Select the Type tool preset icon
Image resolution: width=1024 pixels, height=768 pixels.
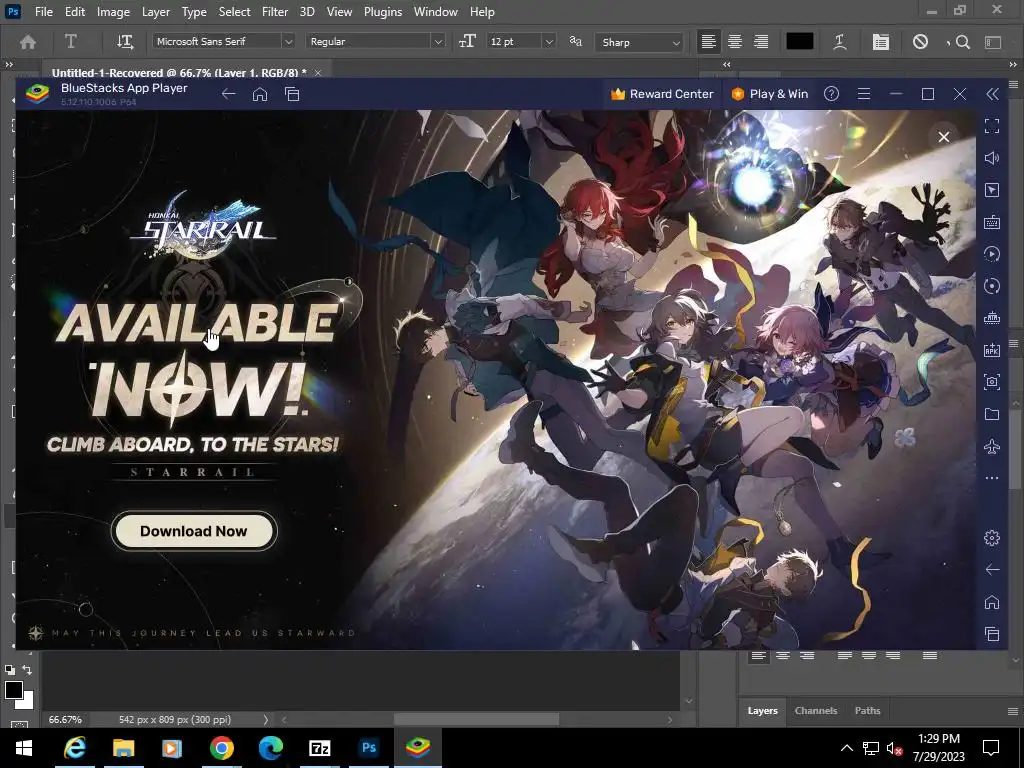pyautogui.click(x=71, y=42)
